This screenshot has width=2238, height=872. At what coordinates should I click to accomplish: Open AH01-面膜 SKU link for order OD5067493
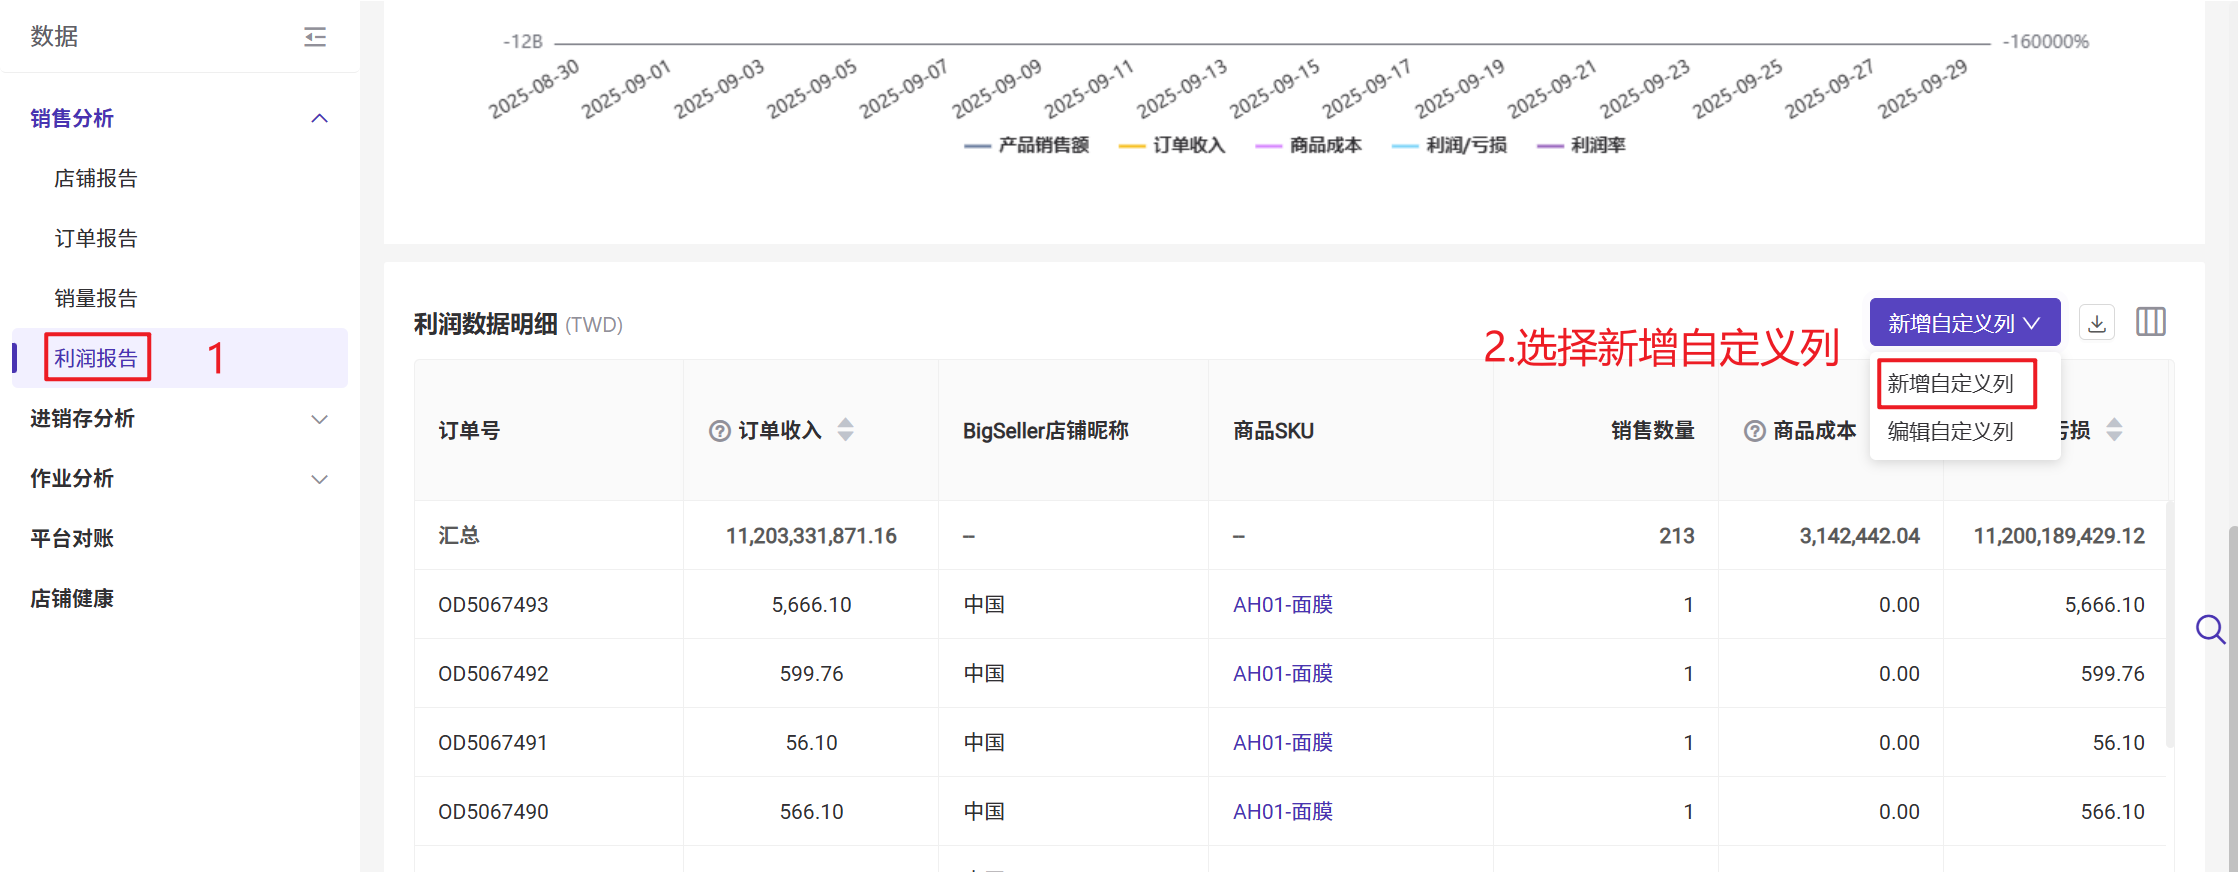[1282, 605]
